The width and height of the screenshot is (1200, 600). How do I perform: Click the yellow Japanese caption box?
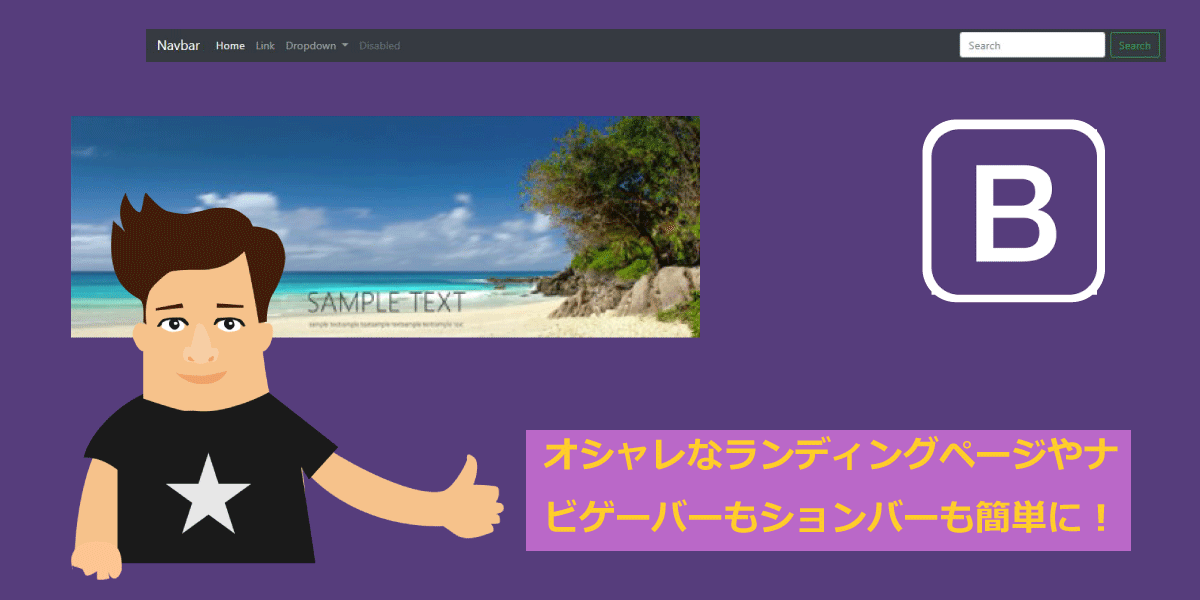coord(828,490)
